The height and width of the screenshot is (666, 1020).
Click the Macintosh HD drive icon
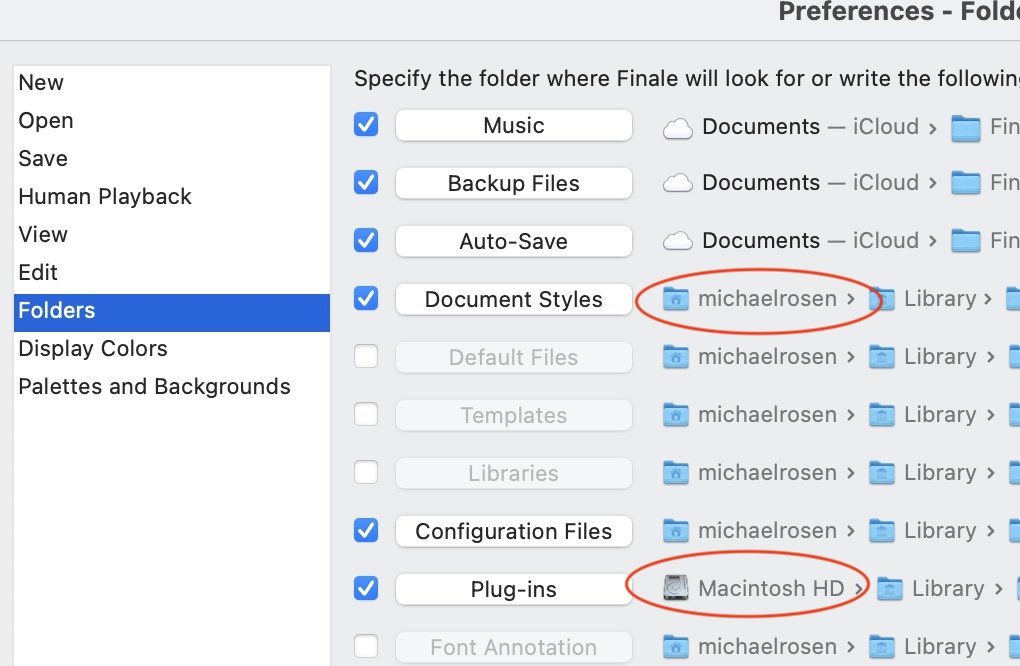click(x=677, y=589)
